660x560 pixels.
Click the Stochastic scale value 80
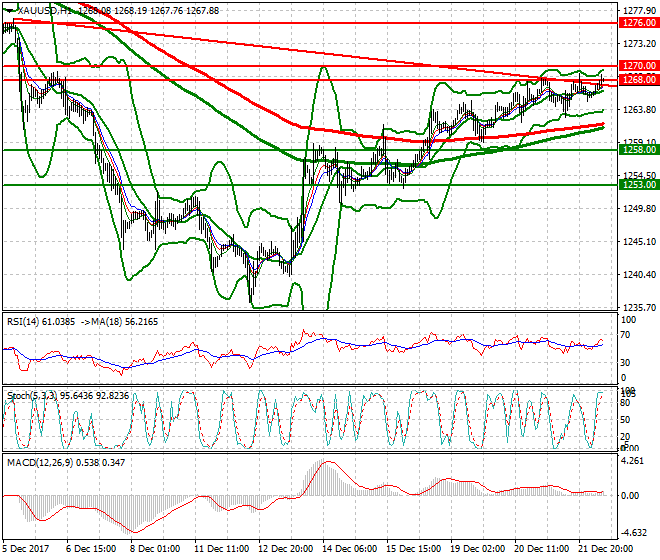pos(625,403)
